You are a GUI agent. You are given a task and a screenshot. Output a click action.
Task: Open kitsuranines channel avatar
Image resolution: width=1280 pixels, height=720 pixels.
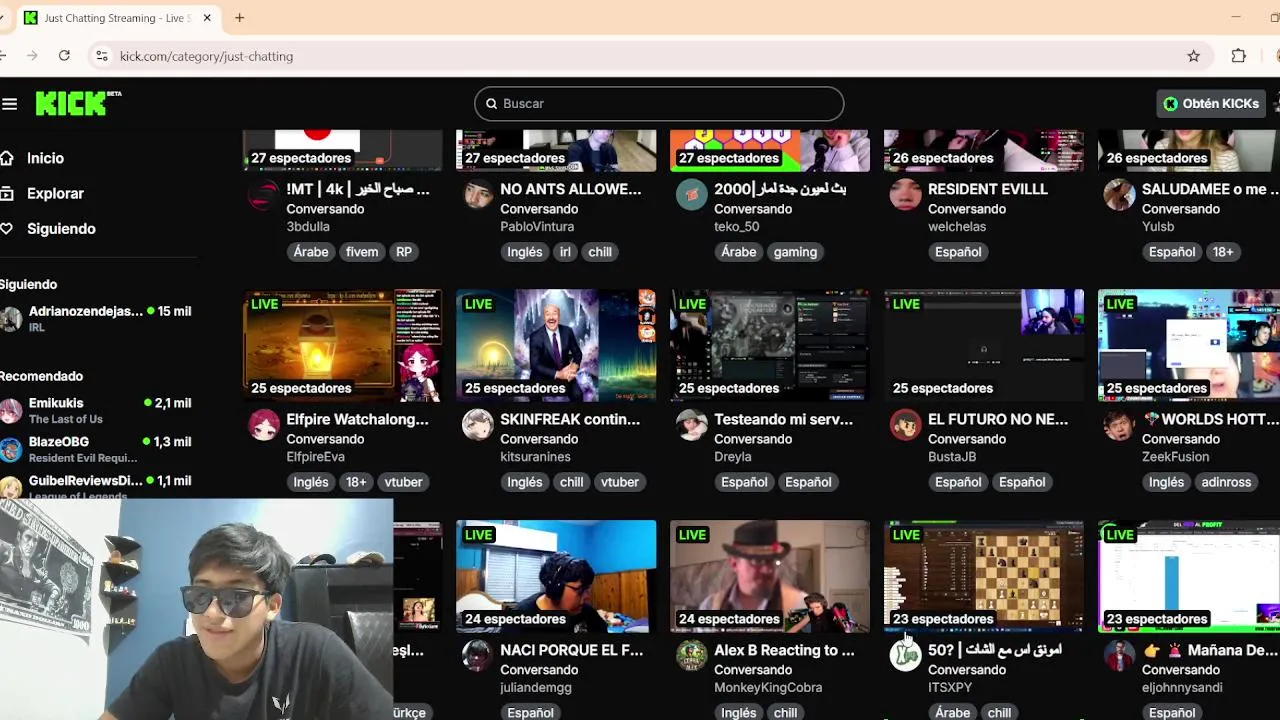click(x=478, y=425)
